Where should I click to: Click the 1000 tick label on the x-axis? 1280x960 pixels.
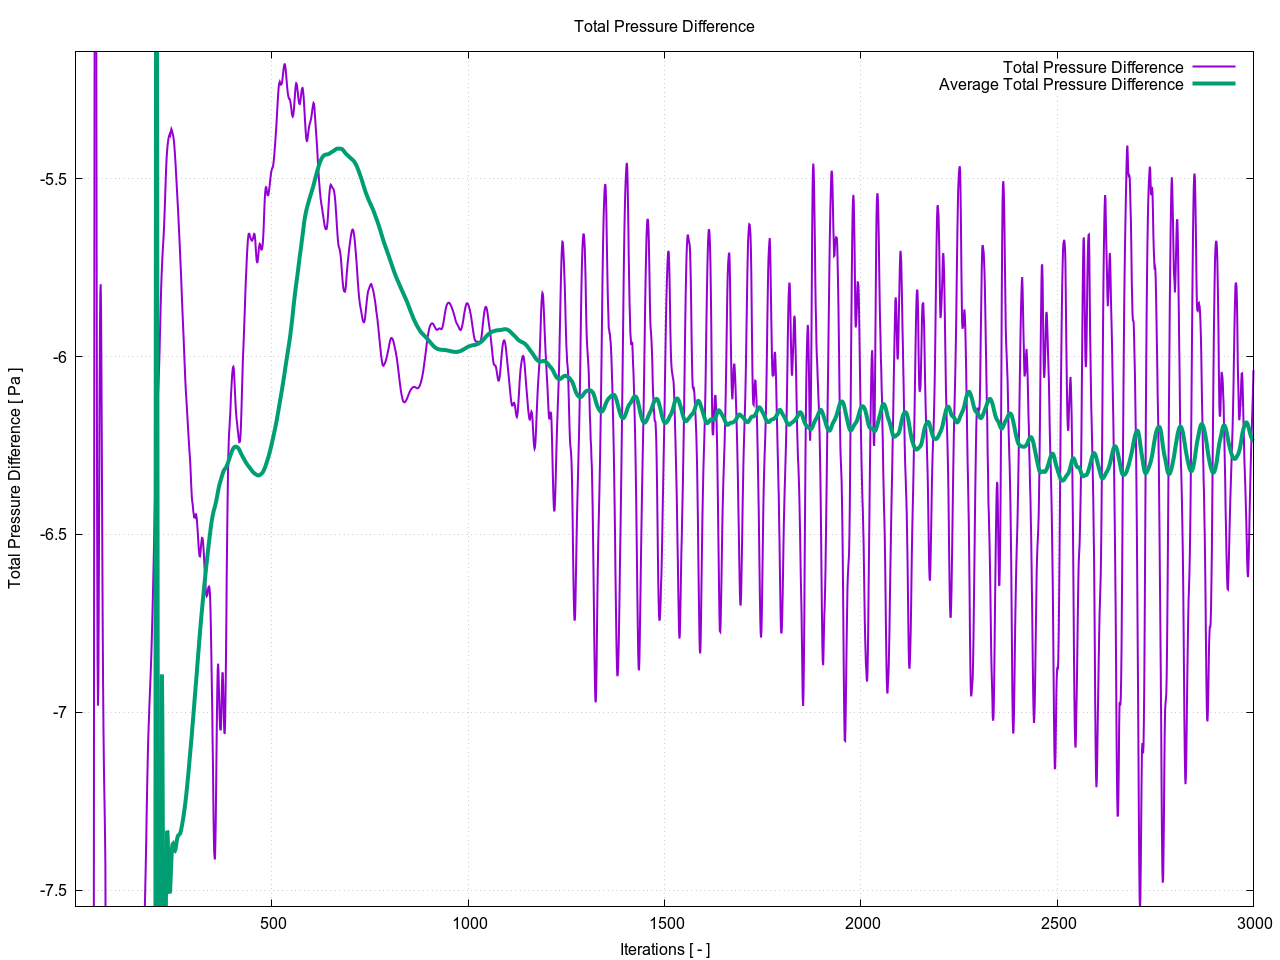pos(469,923)
